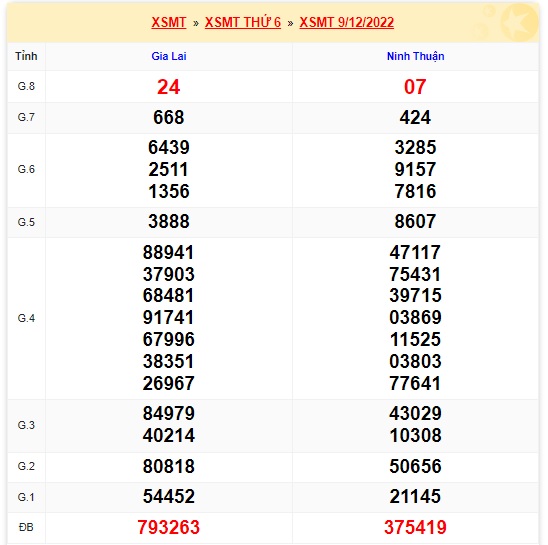The height and width of the screenshot is (545, 548).
Task: Select G.4 number 47117
Action: pyautogui.click(x=415, y=252)
